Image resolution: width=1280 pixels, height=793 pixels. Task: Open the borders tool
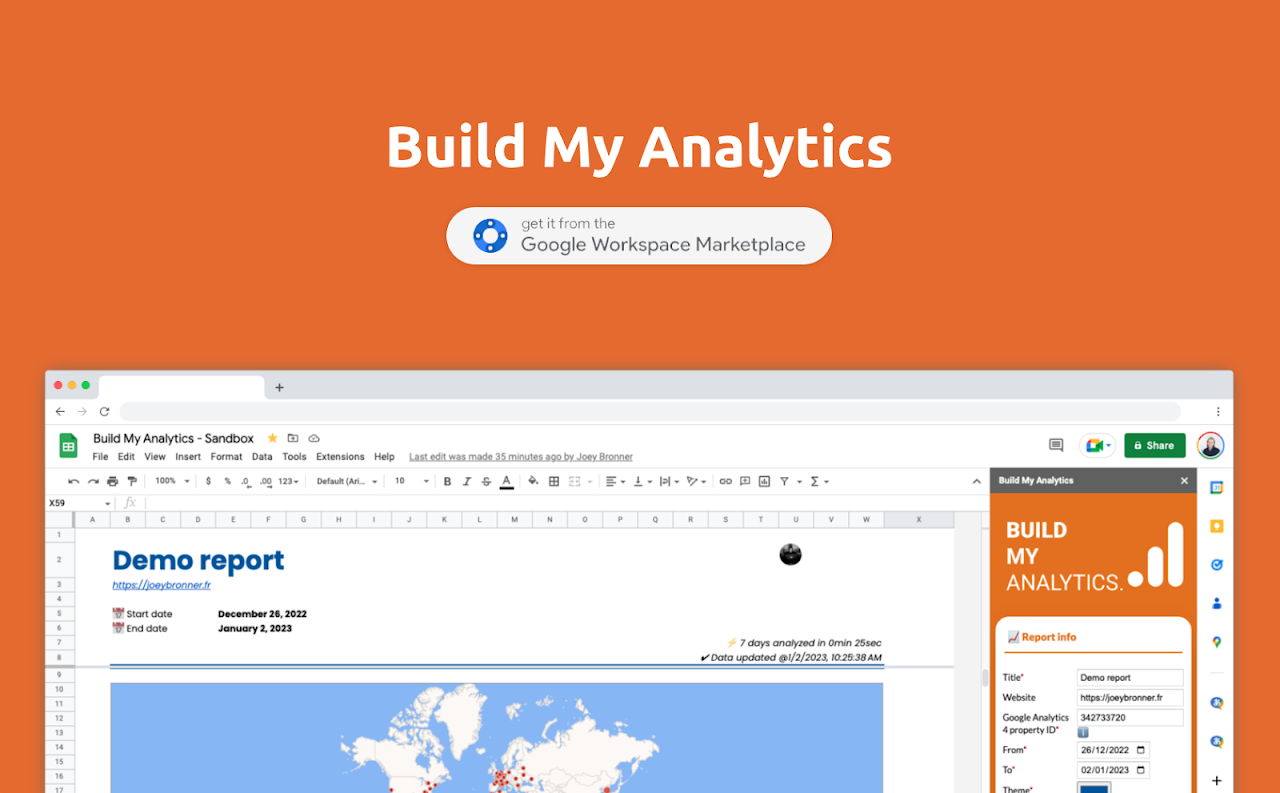[554, 481]
